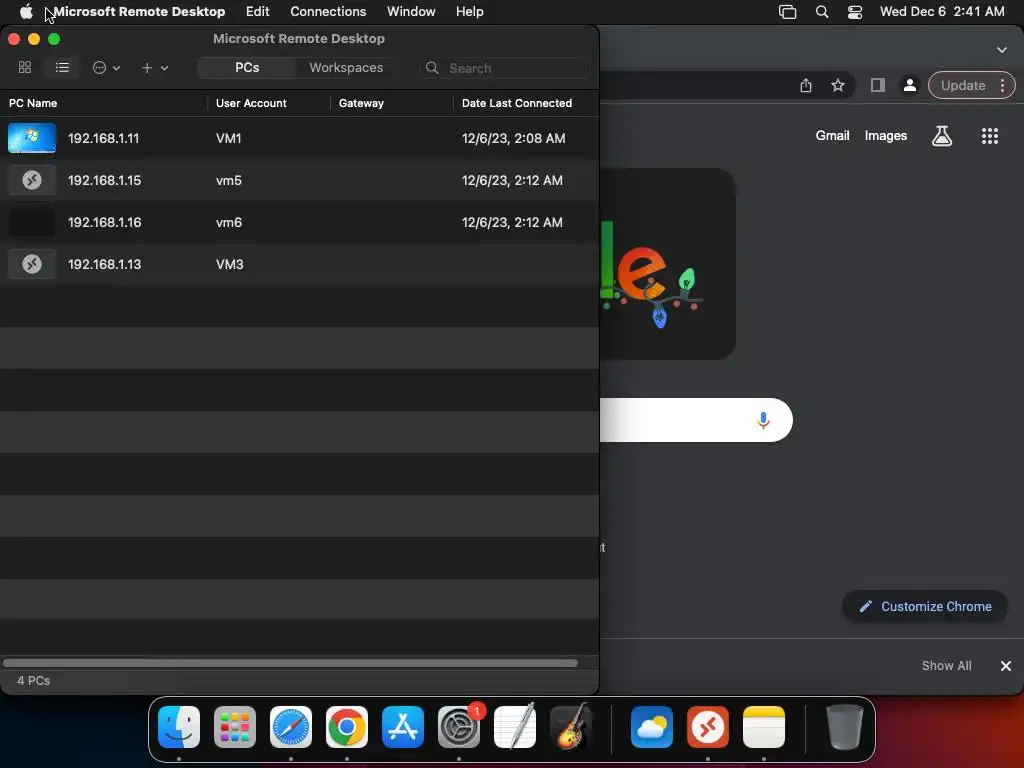1024x768 pixels.
Task: Click the Remote Desktop search field
Action: coord(502,68)
